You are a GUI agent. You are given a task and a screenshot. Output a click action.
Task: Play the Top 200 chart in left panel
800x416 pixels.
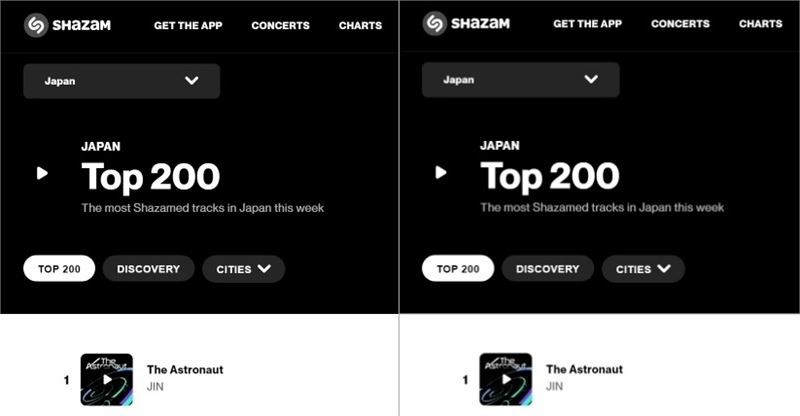tap(42, 174)
